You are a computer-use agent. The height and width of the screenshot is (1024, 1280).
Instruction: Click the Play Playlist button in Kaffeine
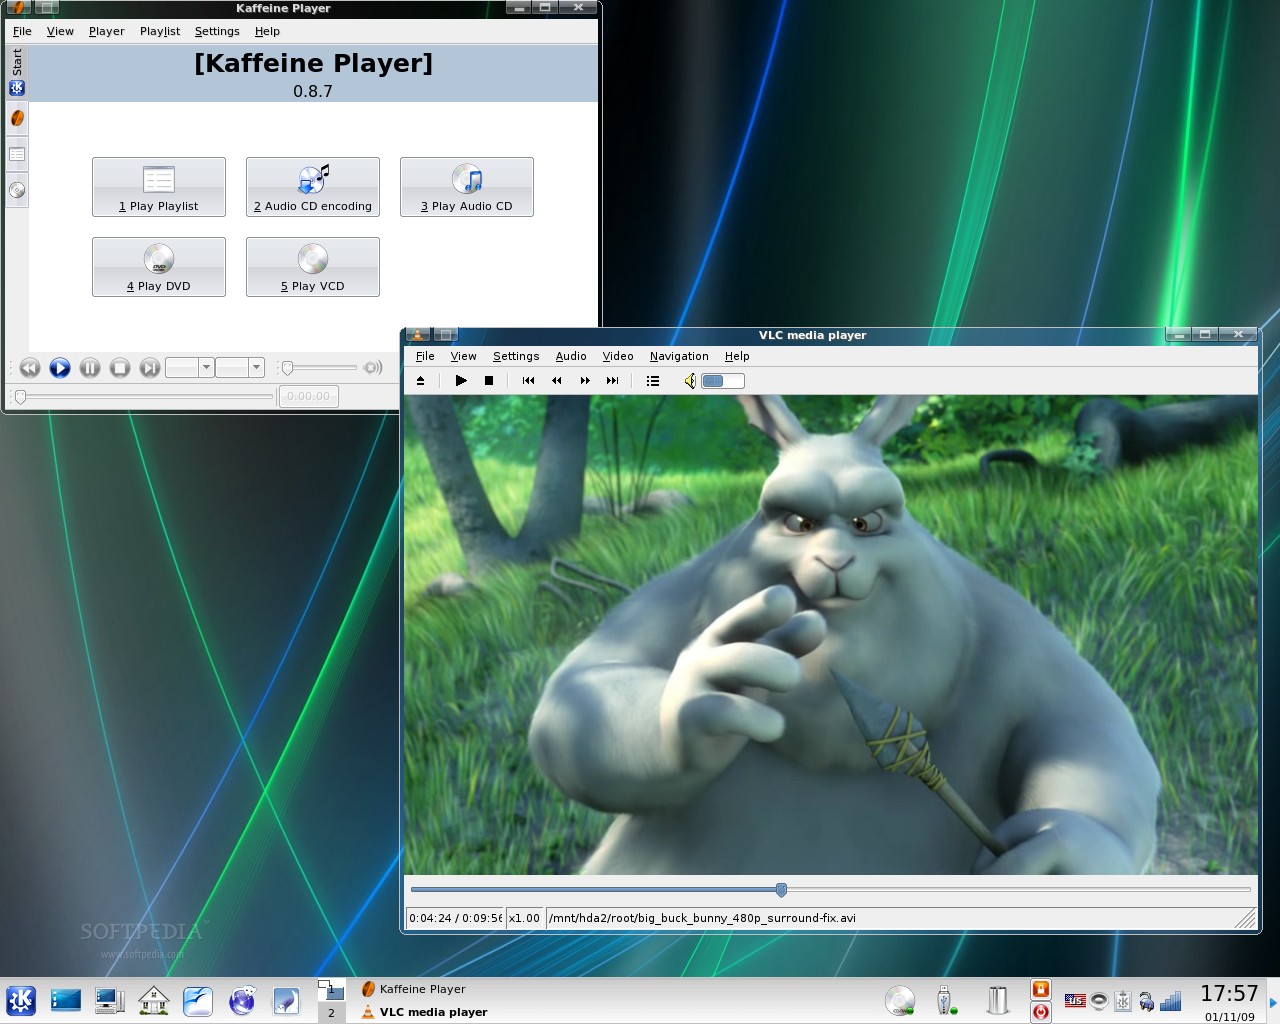click(159, 187)
